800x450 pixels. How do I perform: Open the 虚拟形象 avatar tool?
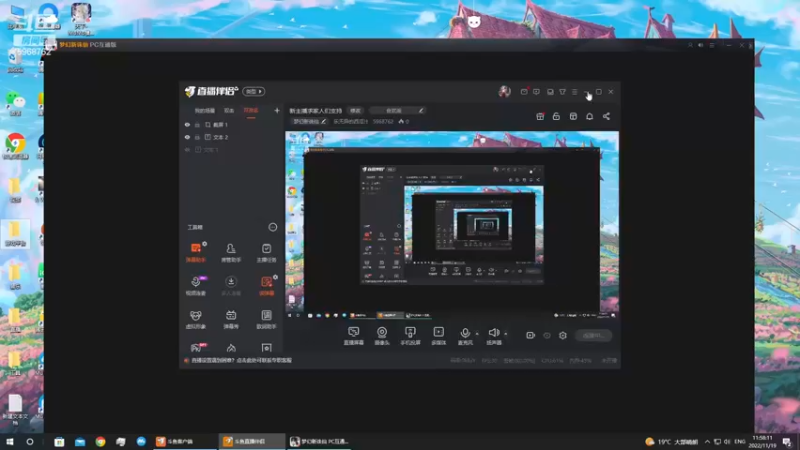pos(195,319)
